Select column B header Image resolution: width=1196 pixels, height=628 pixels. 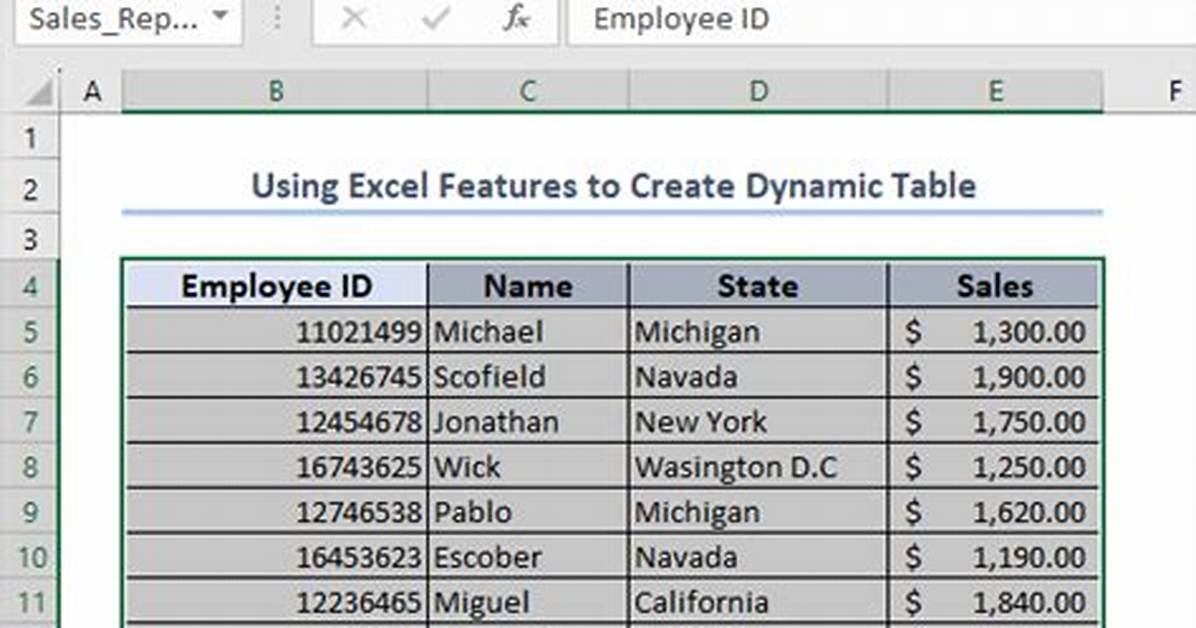(275, 92)
